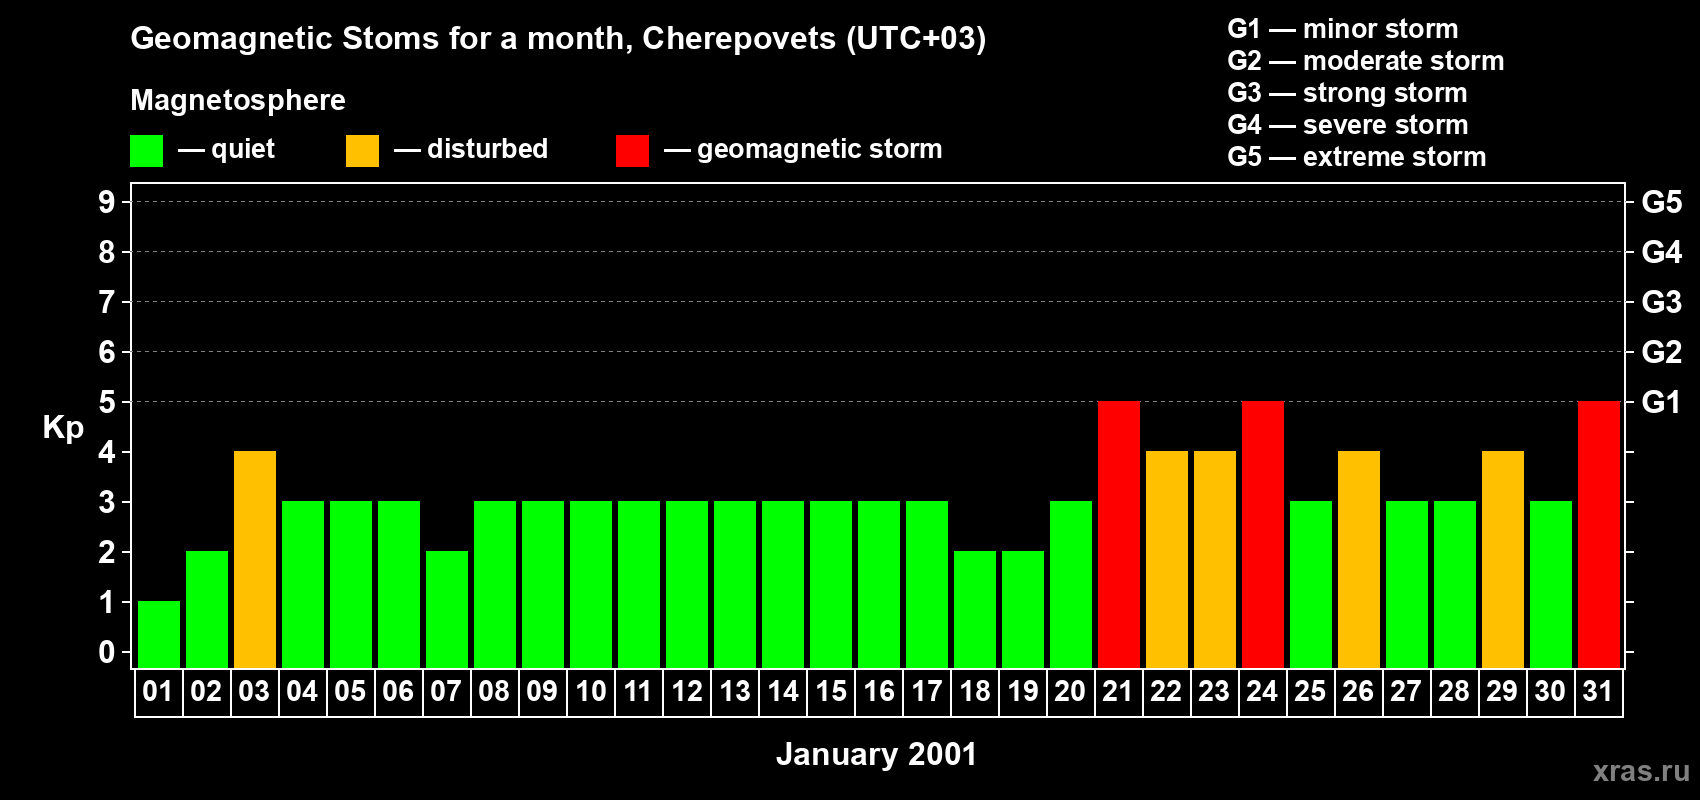1700x800 pixels.
Task: Select the red bar above day 21
Action: pyautogui.click(x=1118, y=534)
